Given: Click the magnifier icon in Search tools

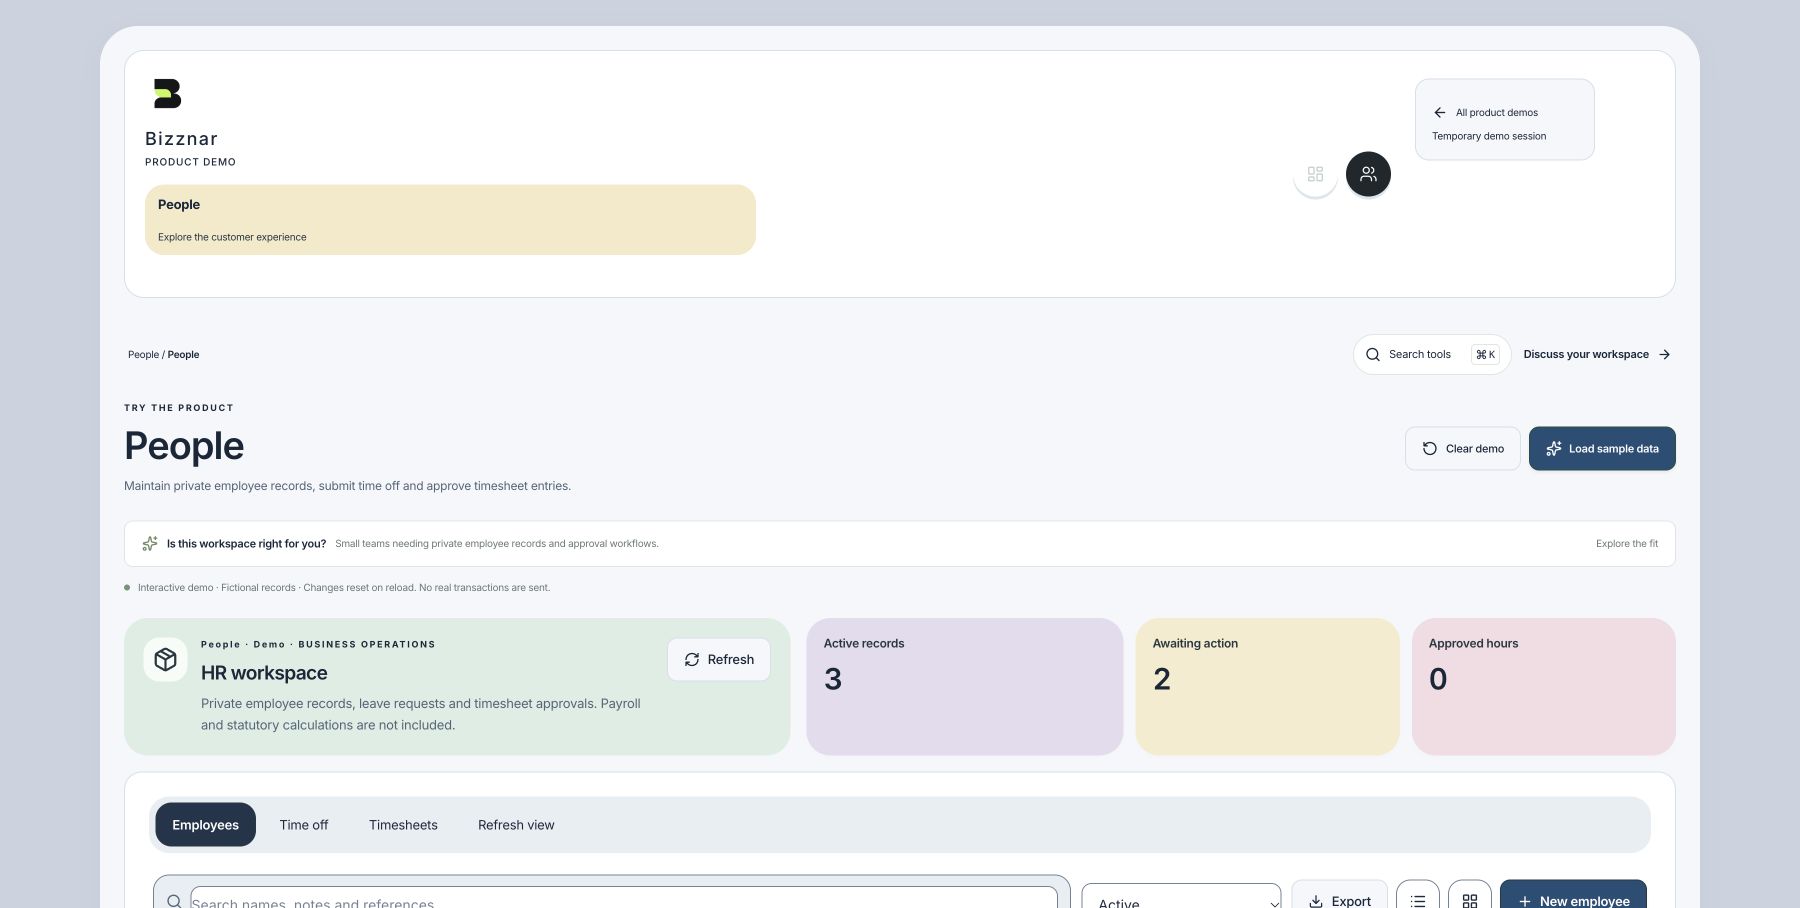Looking at the screenshot, I should pyautogui.click(x=1373, y=355).
